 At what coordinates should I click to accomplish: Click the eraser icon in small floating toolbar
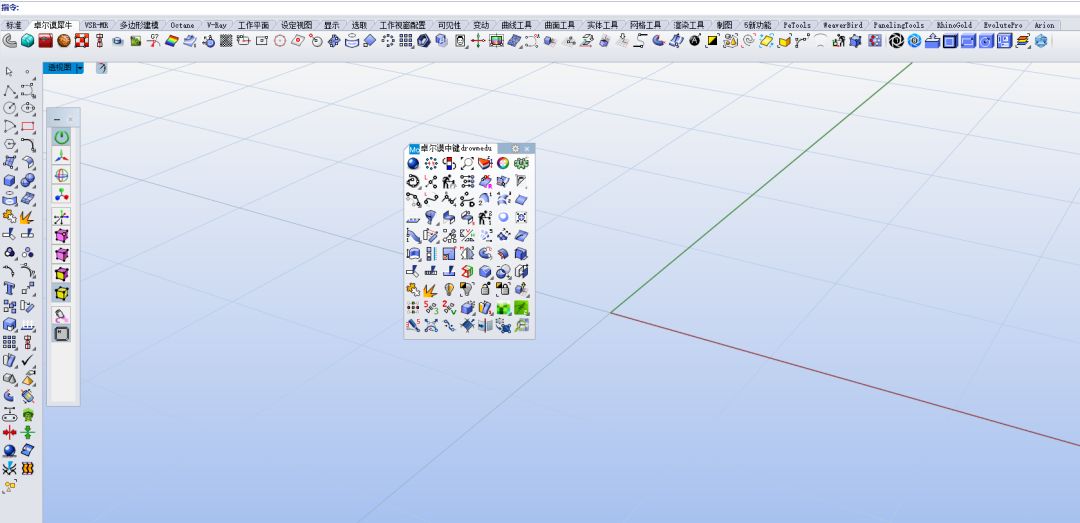click(62, 316)
